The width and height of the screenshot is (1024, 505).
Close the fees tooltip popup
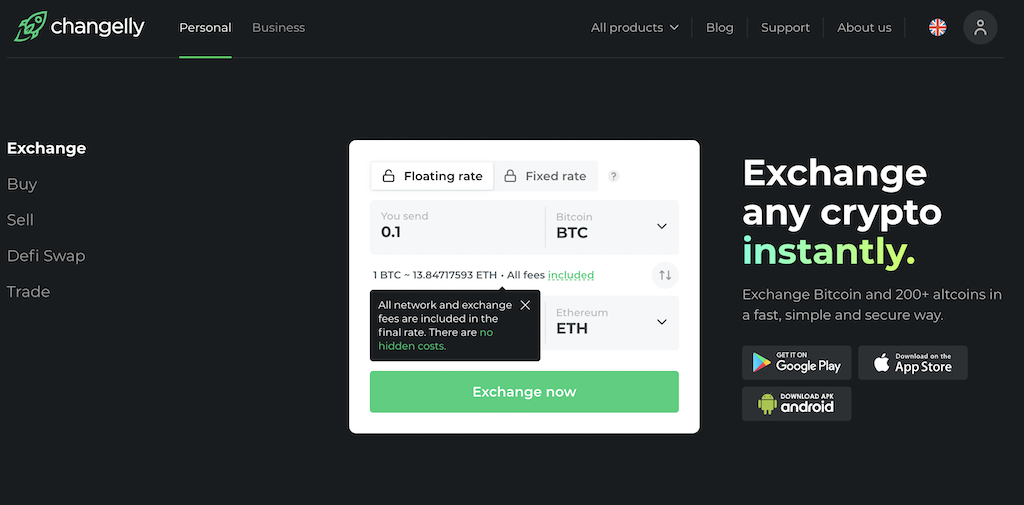point(525,305)
